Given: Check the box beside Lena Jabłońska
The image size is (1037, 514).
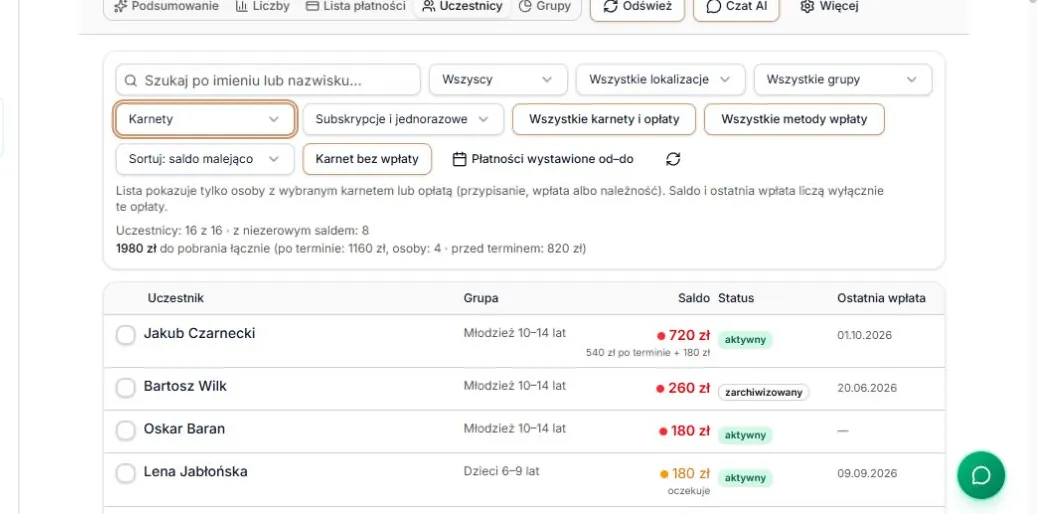Looking at the screenshot, I should [x=126, y=473].
